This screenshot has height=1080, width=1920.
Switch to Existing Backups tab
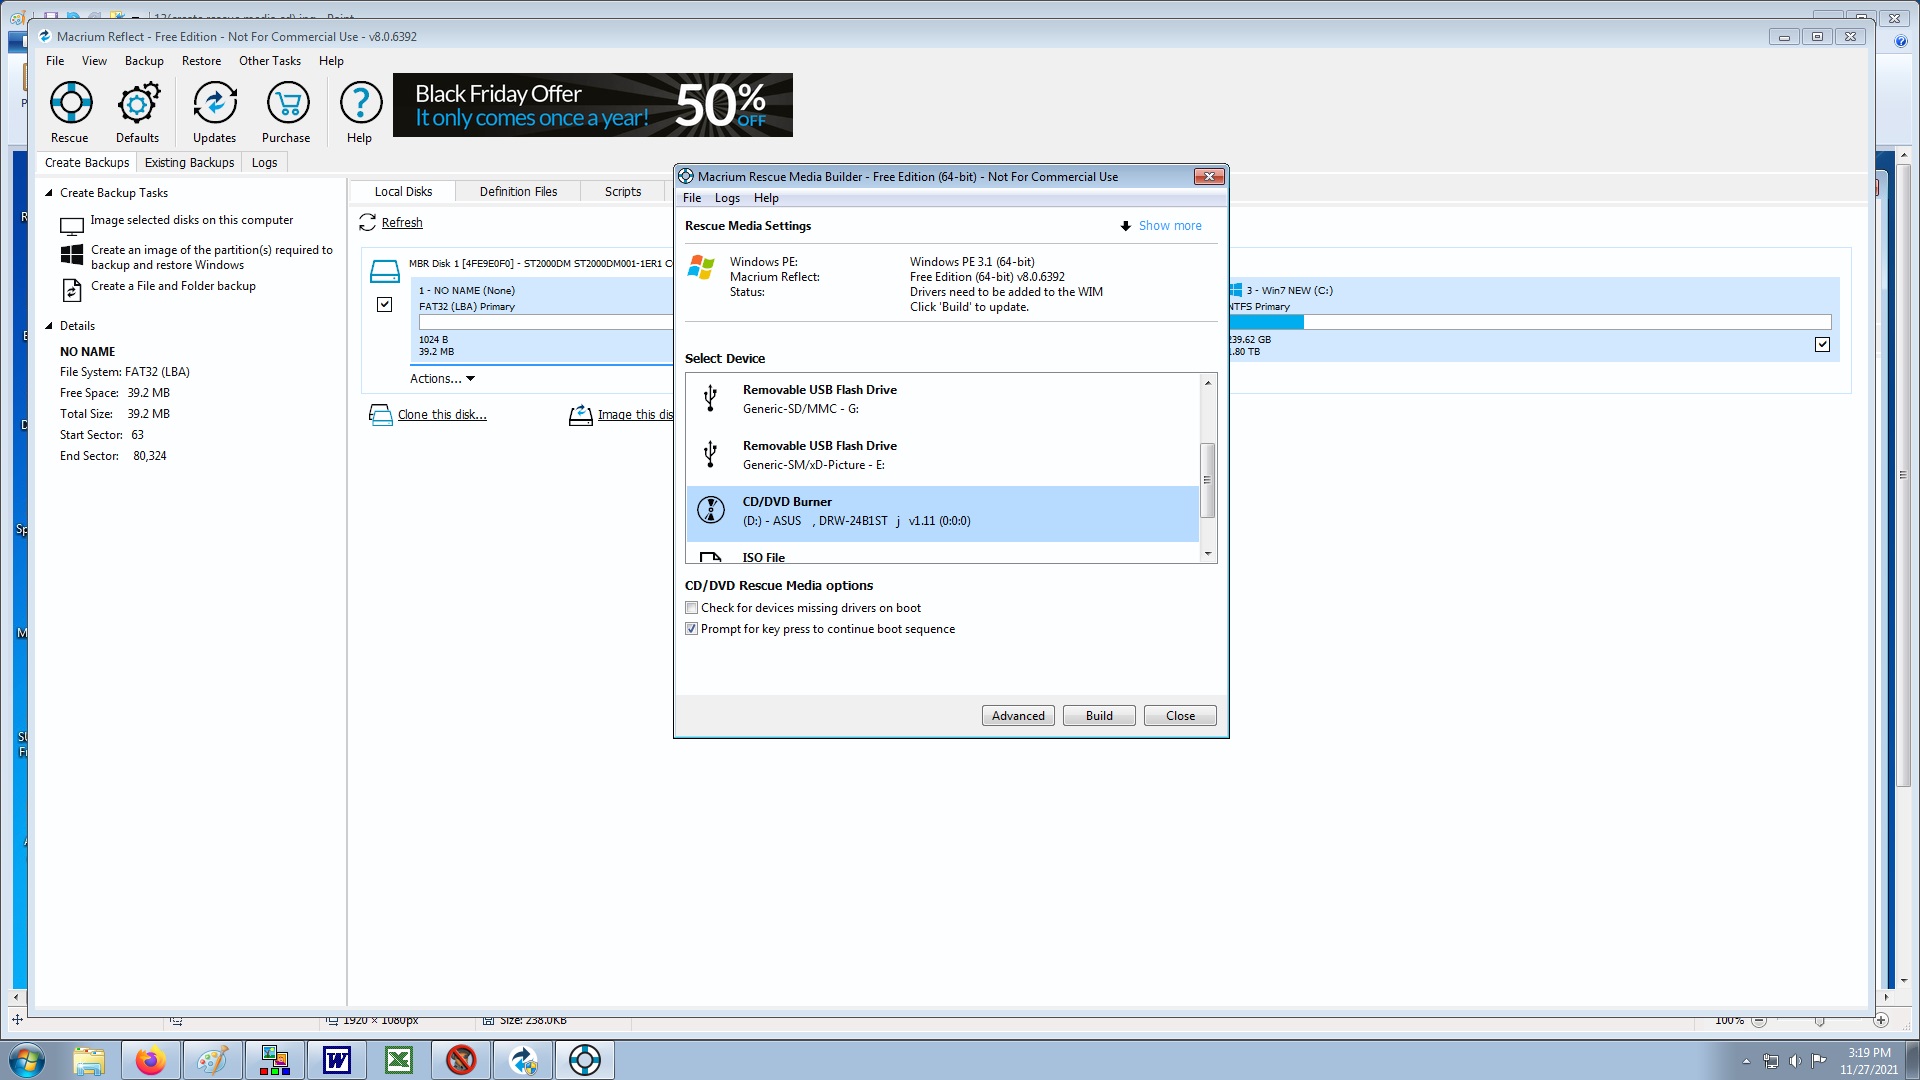pyautogui.click(x=189, y=163)
